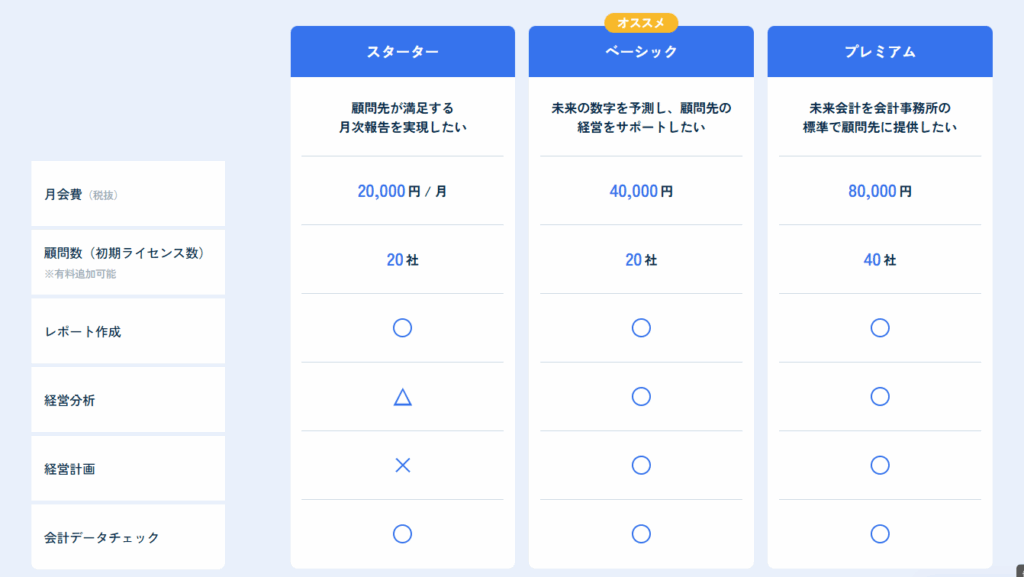Select the ベーシック plan header

pyautogui.click(x=641, y=52)
